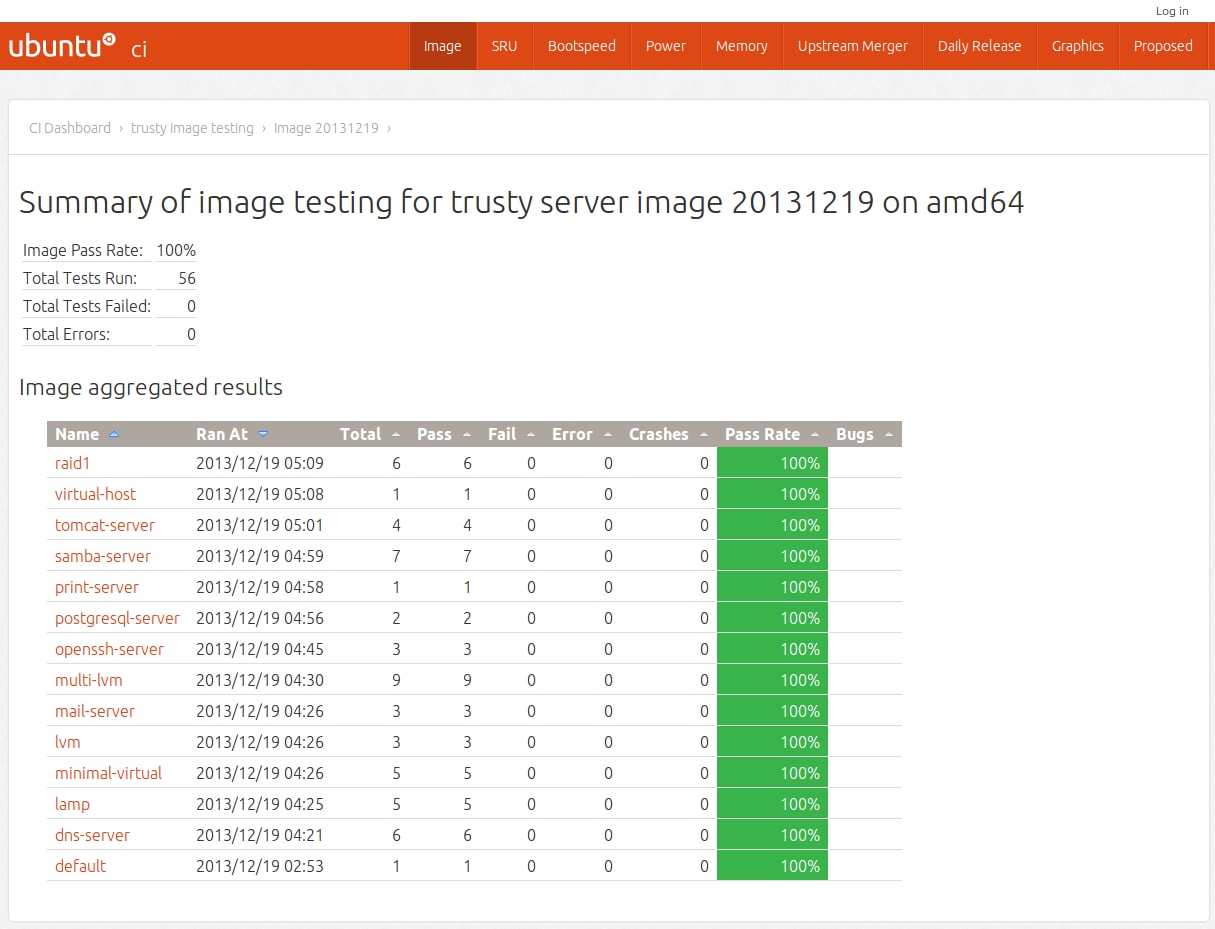
Task: Open samba-server results
Action: point(103,556)
